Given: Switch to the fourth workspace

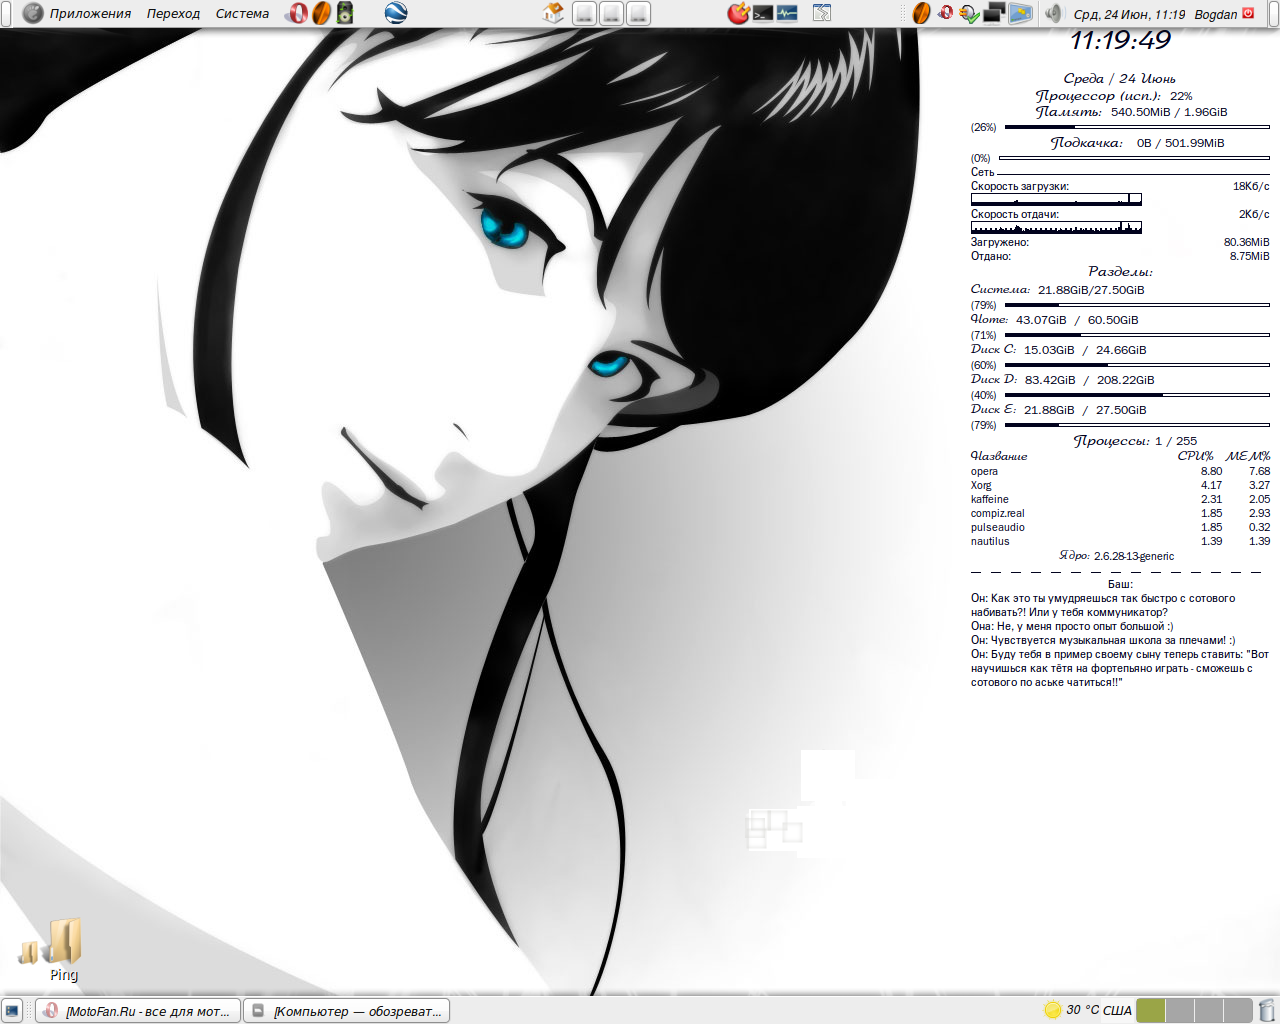Looking at the screenshot, I should coord(1238,1010).
